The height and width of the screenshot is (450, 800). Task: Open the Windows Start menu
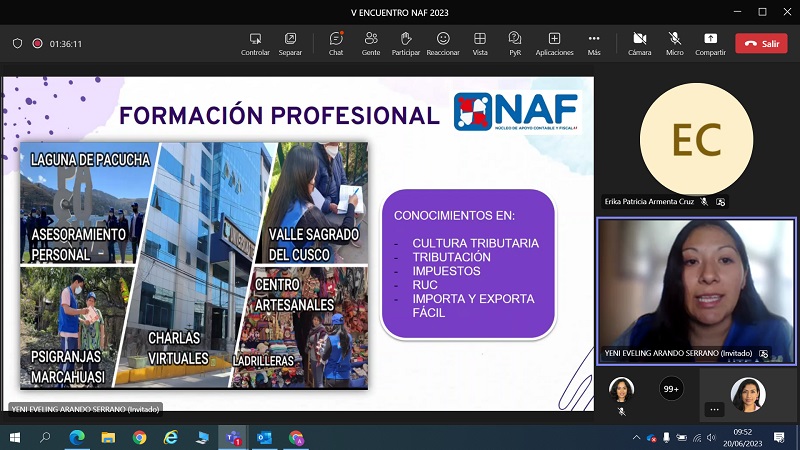(x=15, y=438)
